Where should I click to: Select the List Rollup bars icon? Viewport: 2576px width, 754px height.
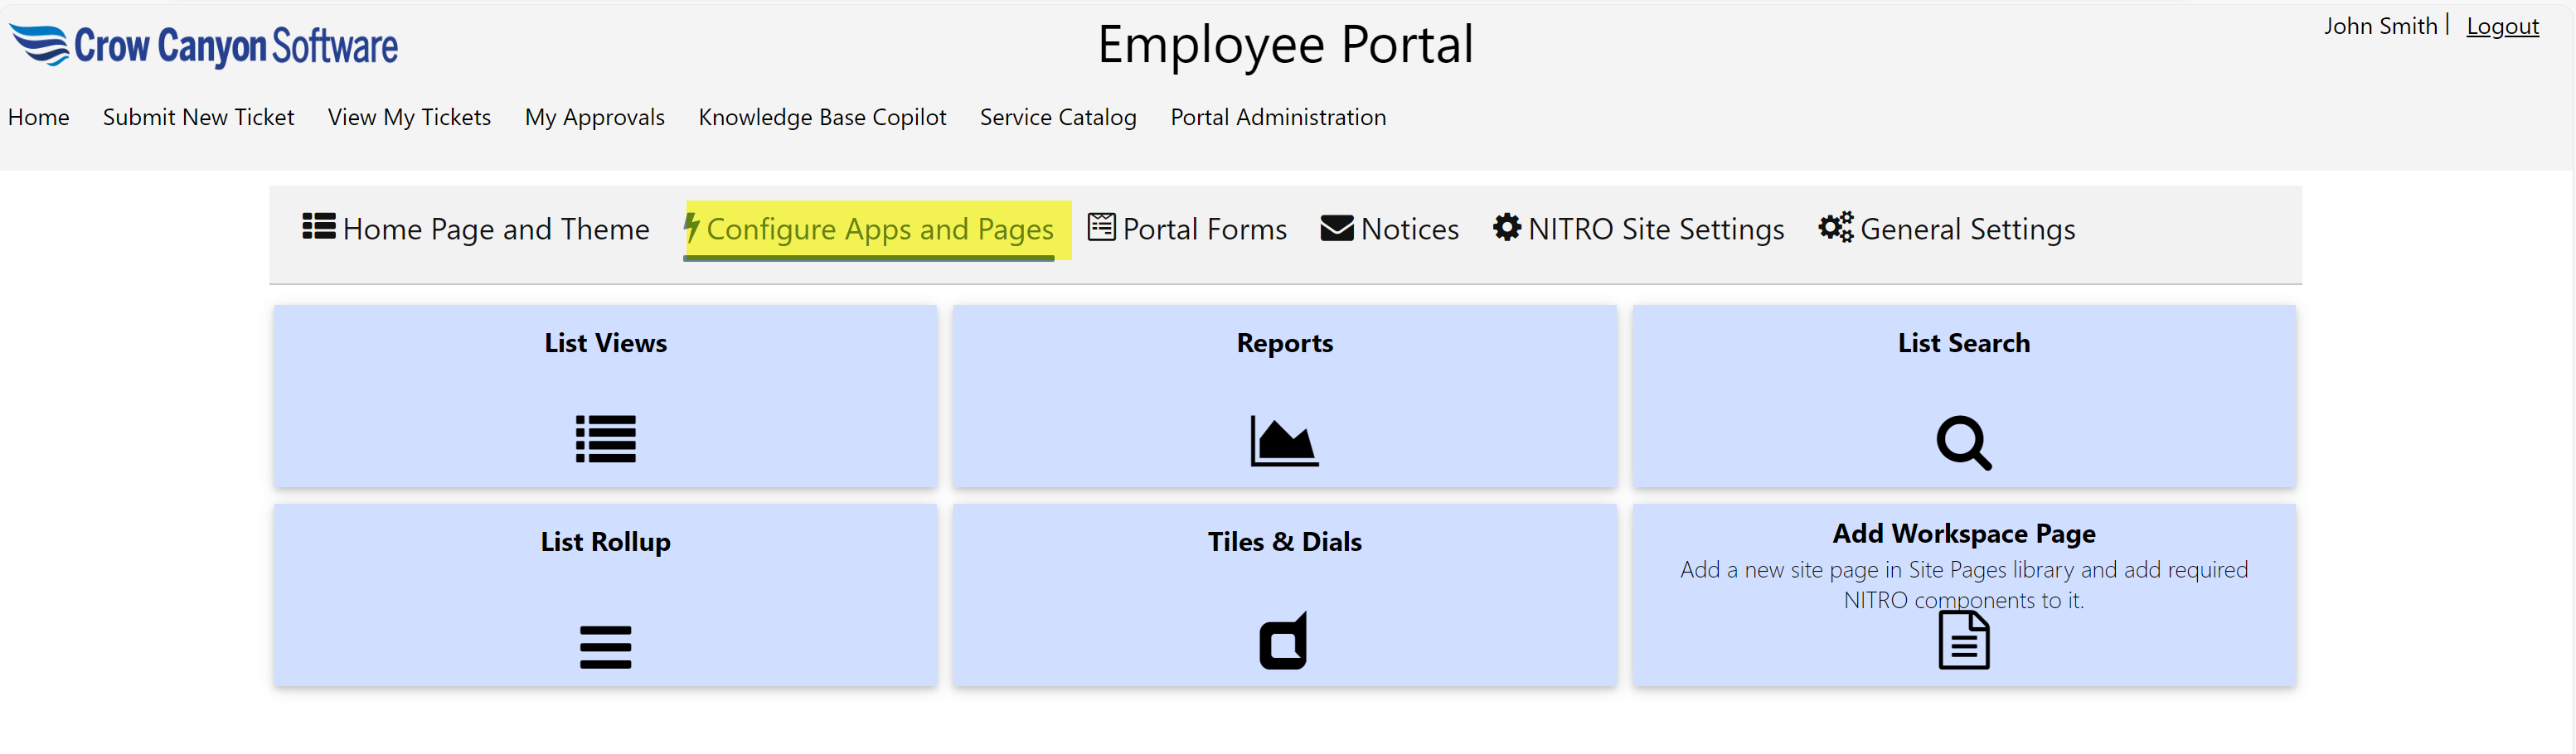(x=605, y=647)
